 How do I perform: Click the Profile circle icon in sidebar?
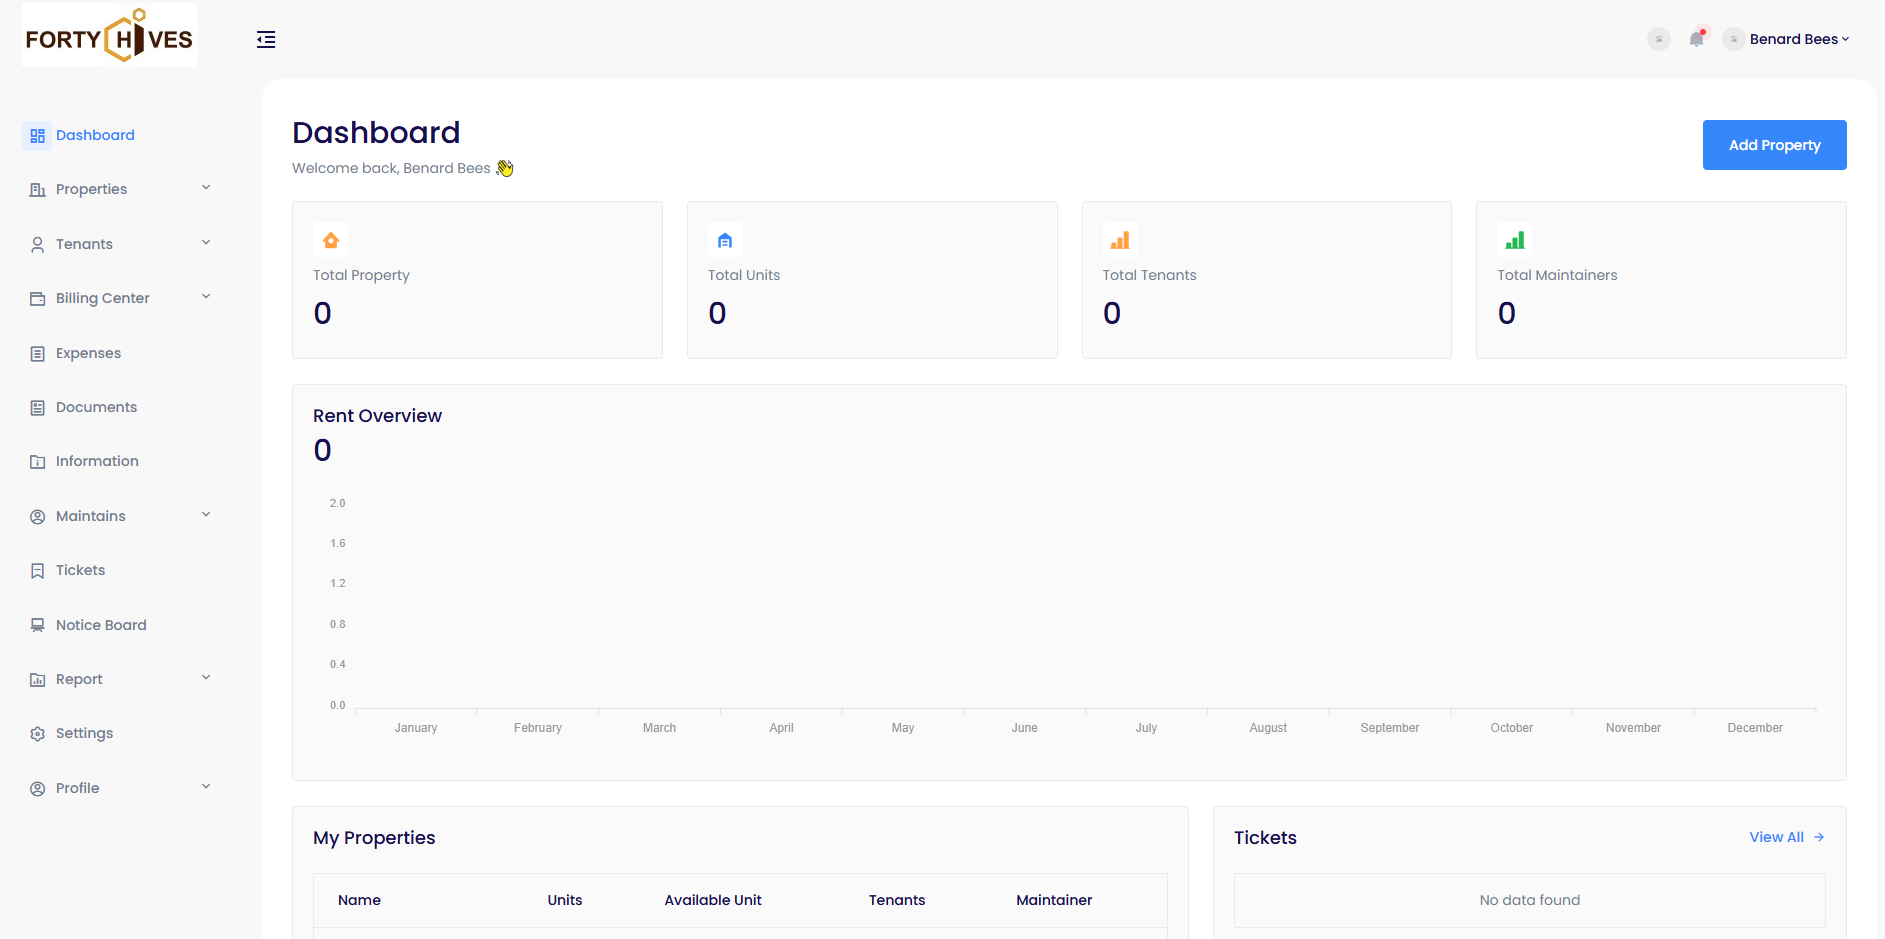tap(37, 788)
